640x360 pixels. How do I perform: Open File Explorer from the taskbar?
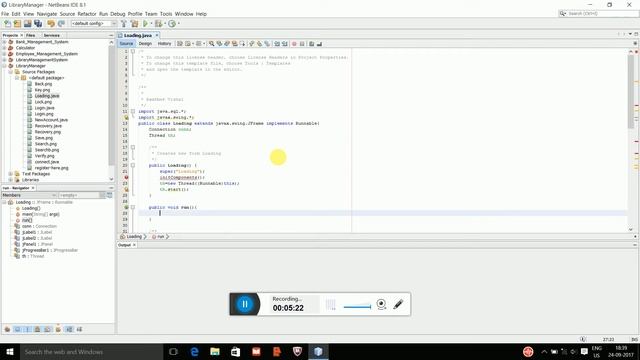point(215,351)
